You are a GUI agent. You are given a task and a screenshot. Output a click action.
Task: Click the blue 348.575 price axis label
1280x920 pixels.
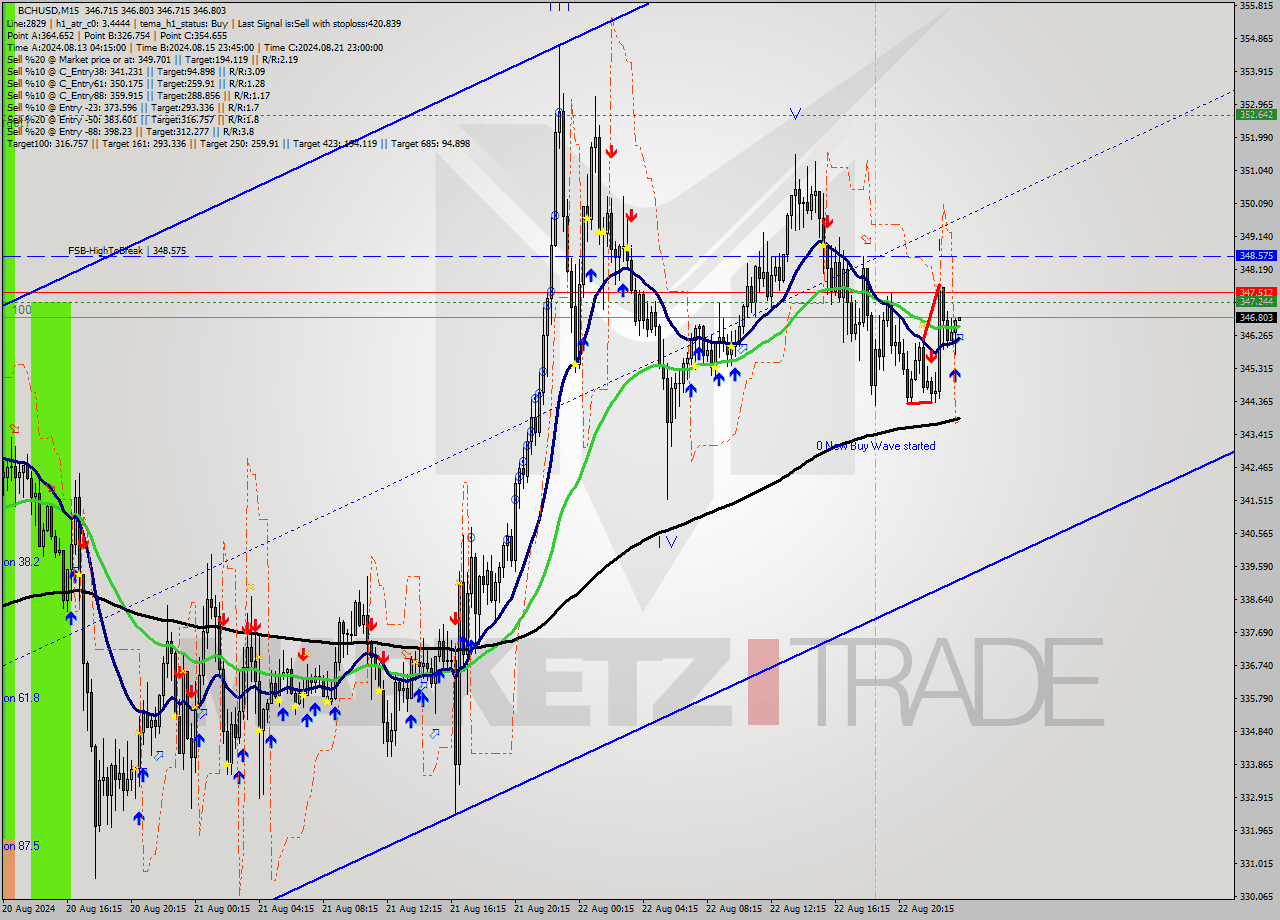click(1256, 256)
